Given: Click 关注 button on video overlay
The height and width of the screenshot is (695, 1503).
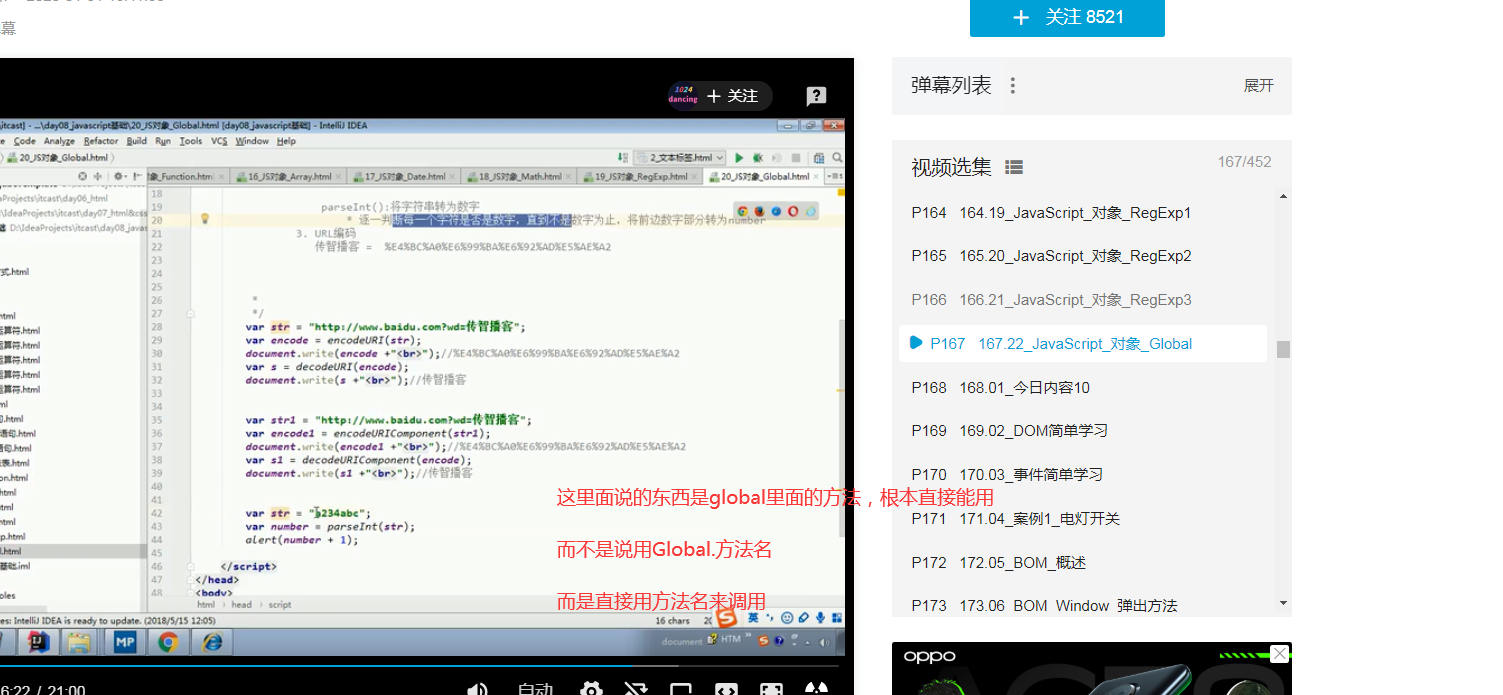Looking at the screenshot, I should [x=733, y=96].
